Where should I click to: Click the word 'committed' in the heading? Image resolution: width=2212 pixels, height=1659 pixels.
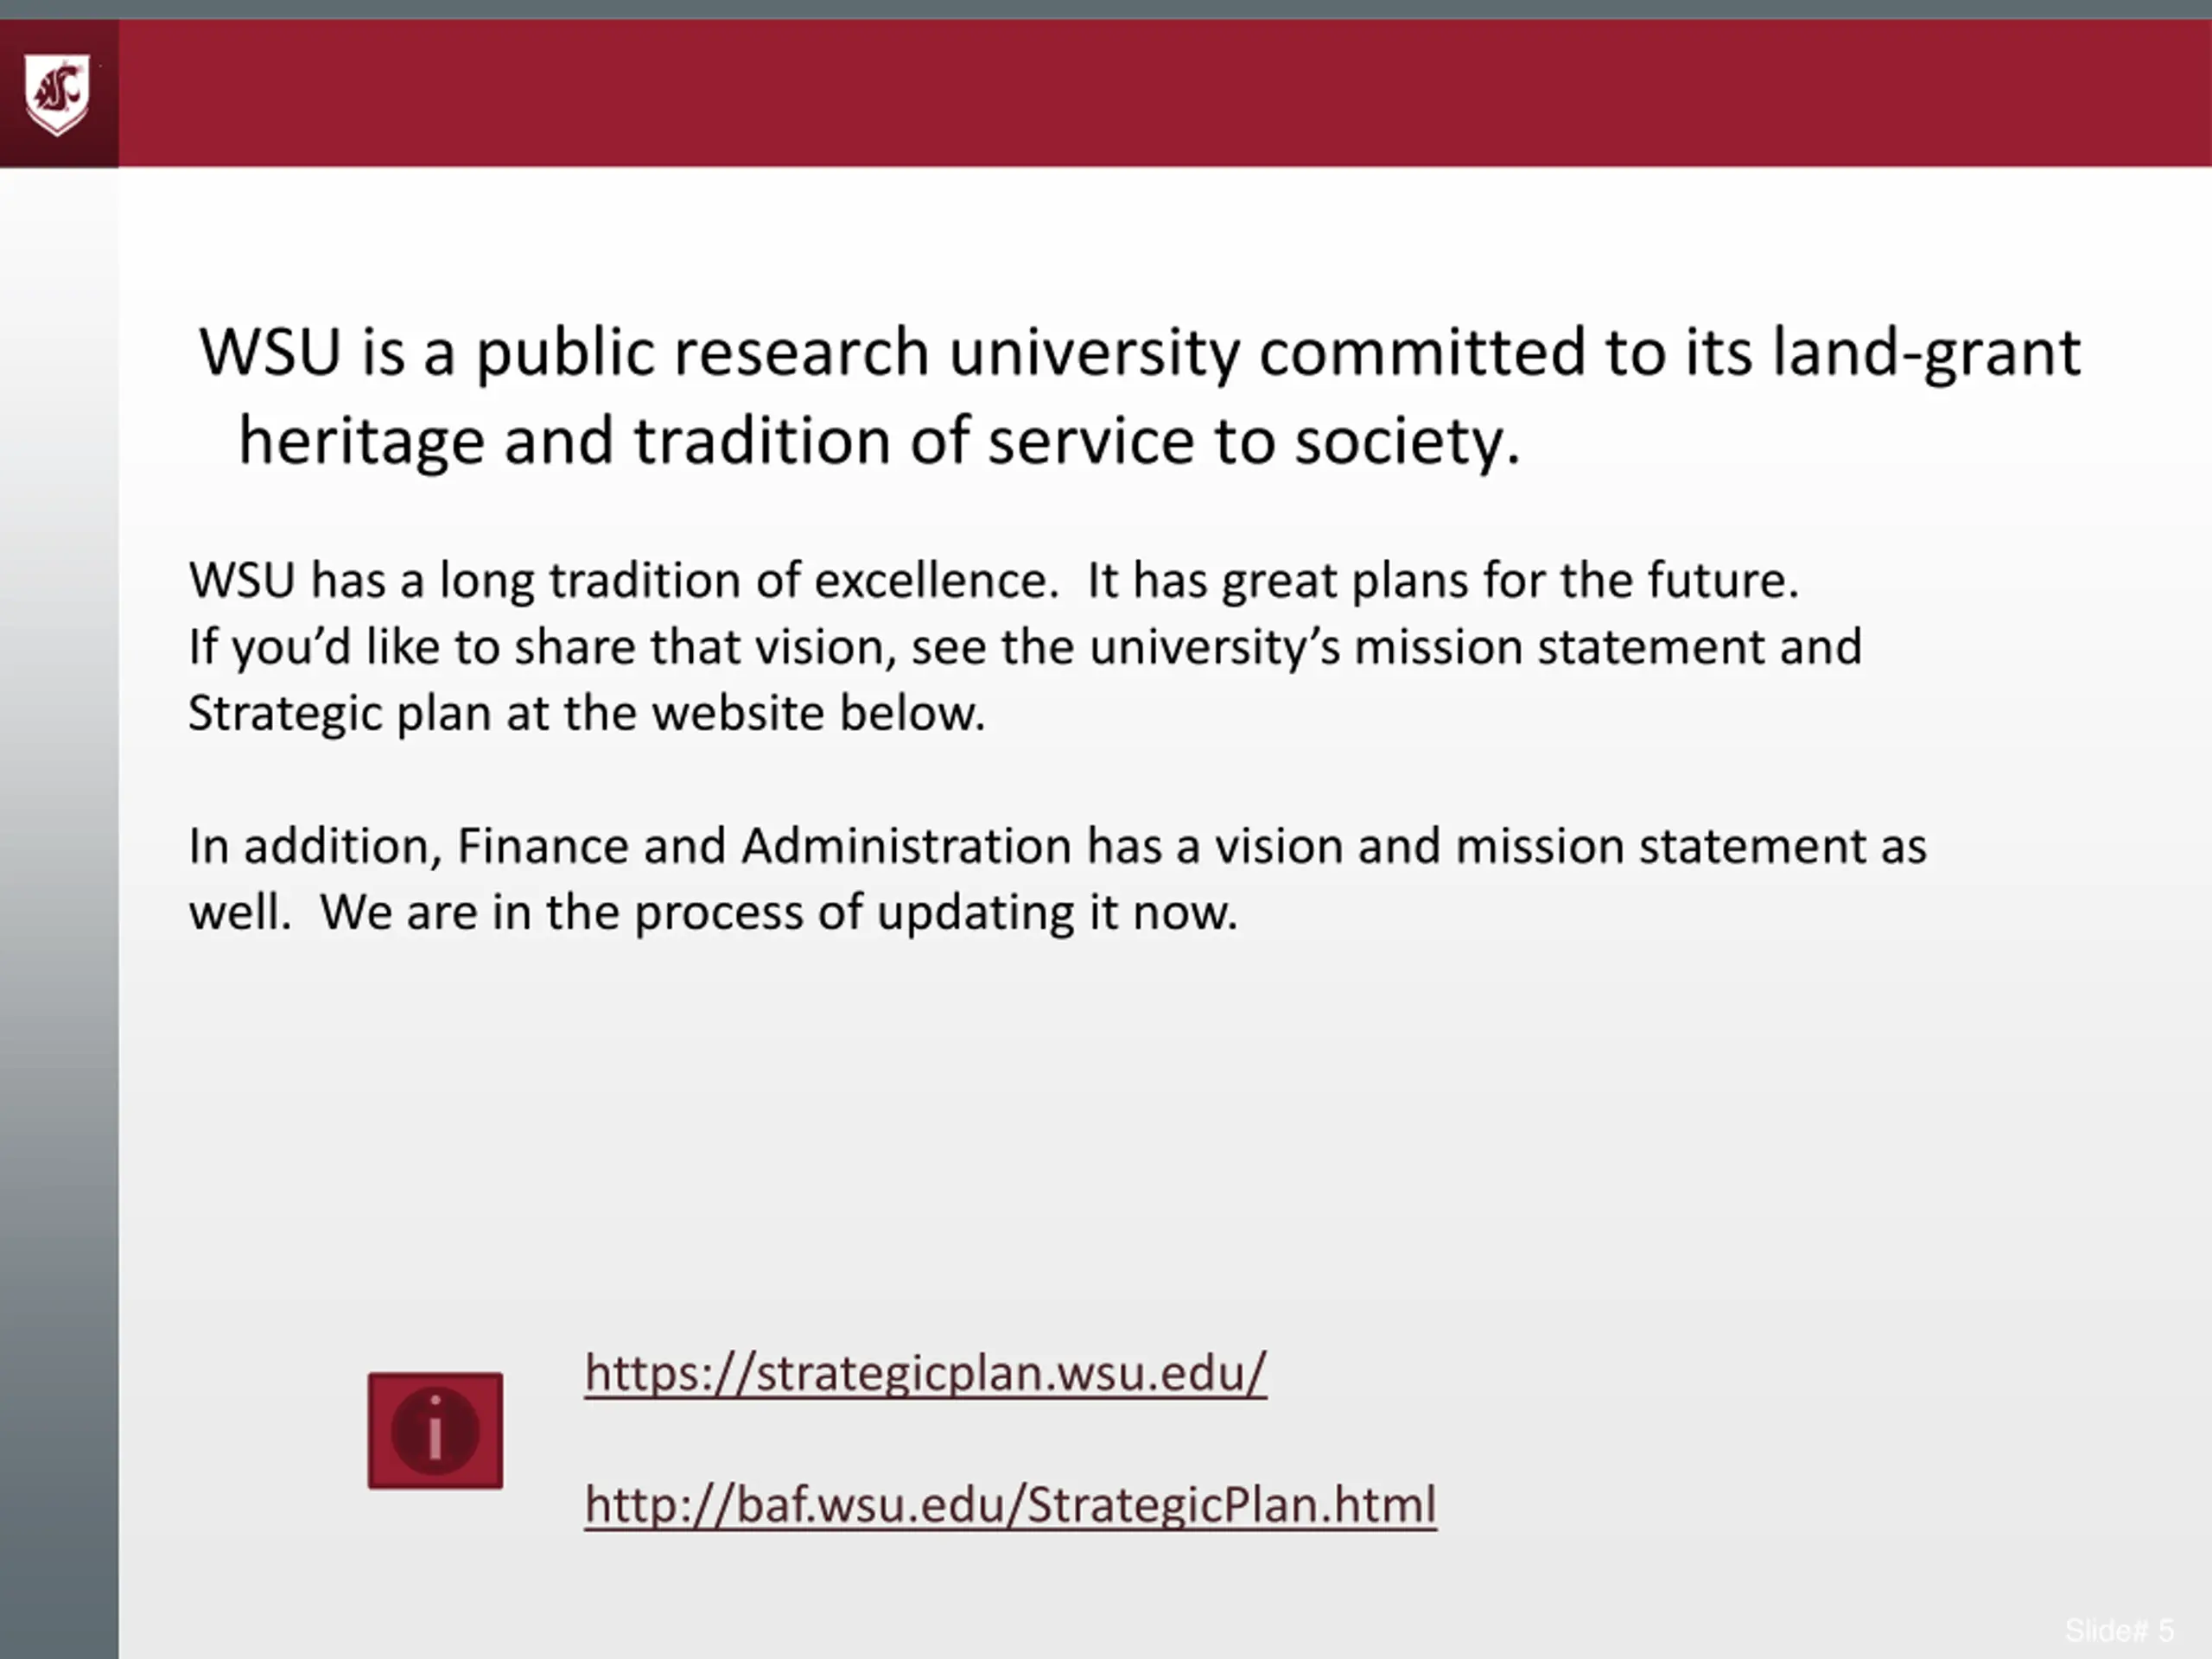coord(1422,353)
